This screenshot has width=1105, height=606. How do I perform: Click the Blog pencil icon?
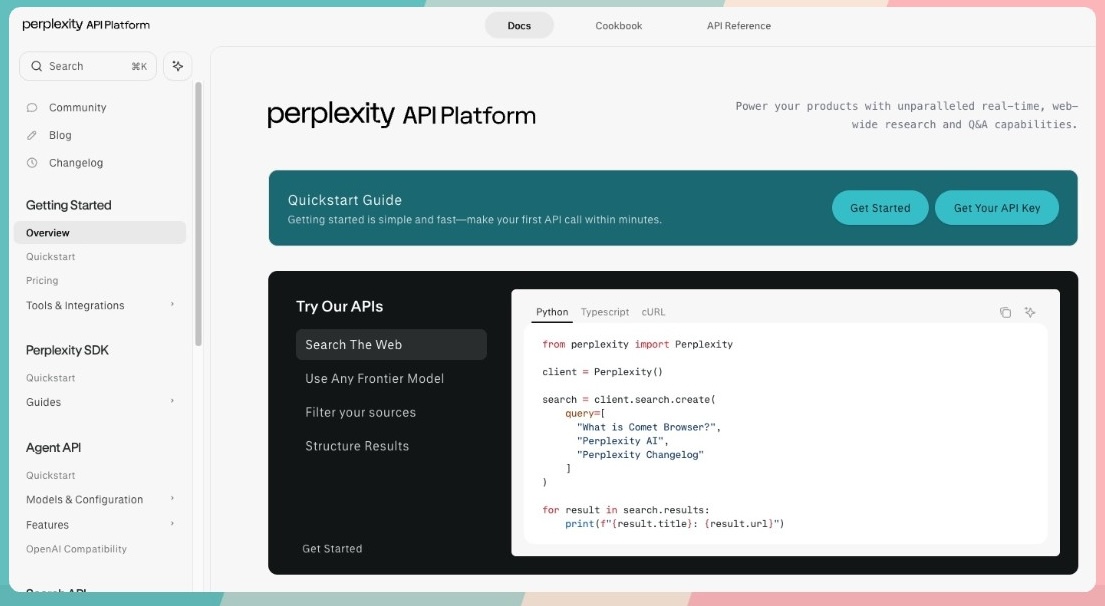(x=31, y=134)
